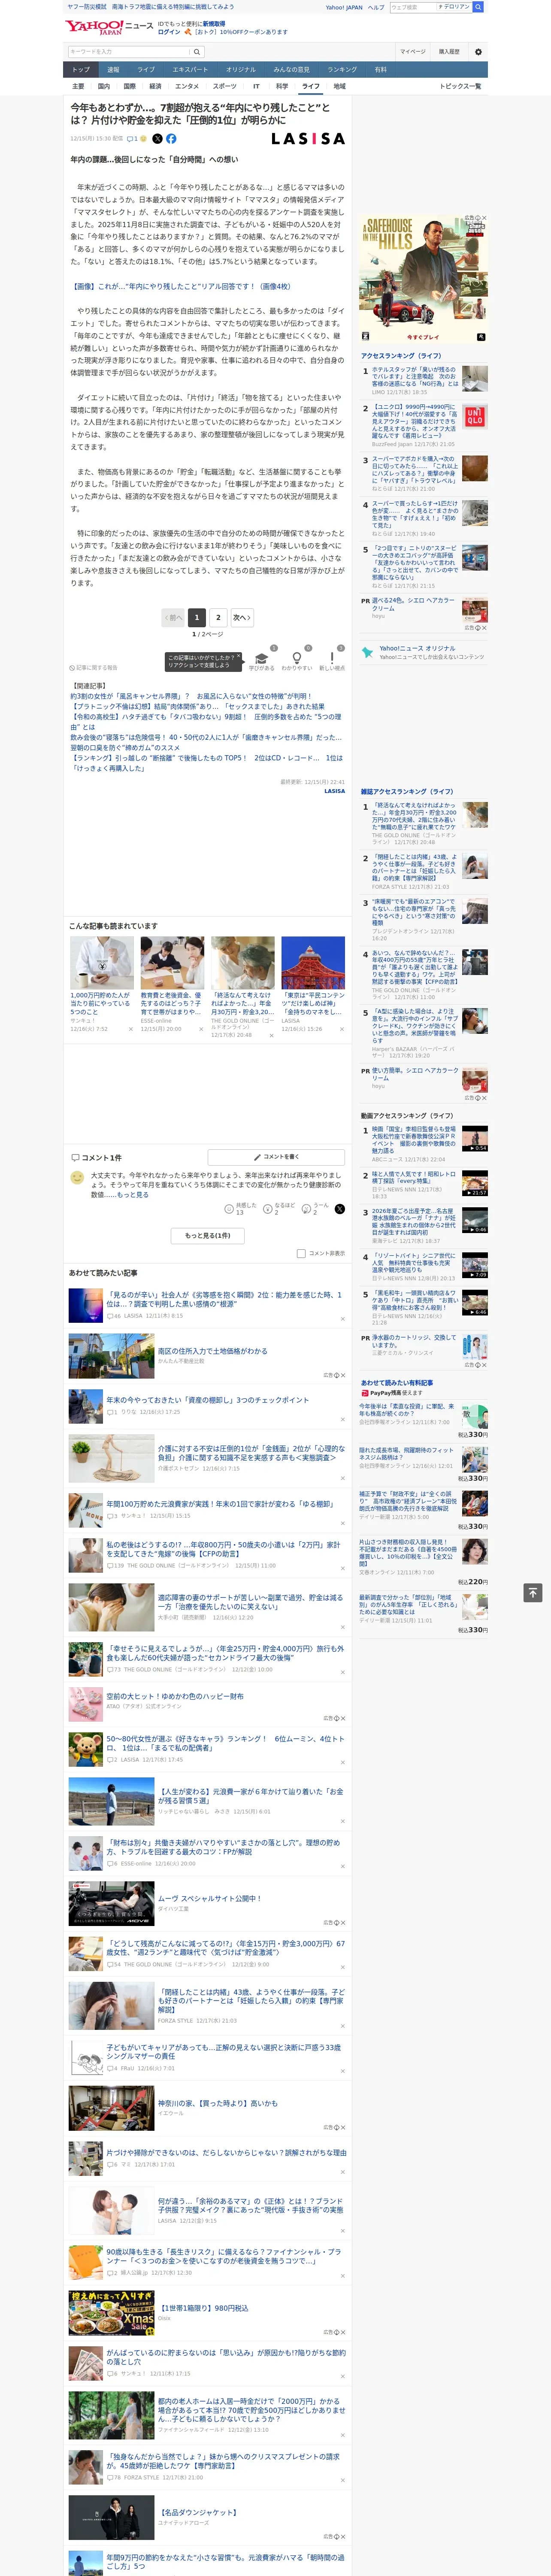Image resolution: width=551 pixels, height=2576 pixels.
Task: Click 記事に関する報告 report icon link
Action: click(94, 667)
